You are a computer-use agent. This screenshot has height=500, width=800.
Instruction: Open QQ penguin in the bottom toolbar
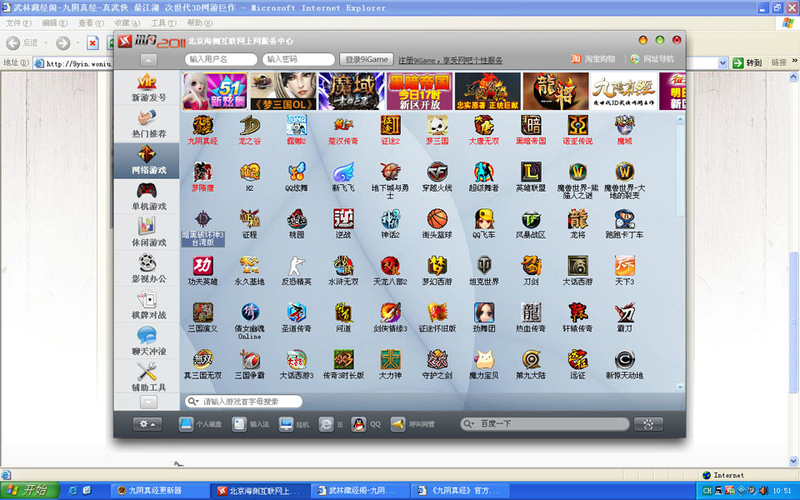pyautogui.click(x=366, y=424)
